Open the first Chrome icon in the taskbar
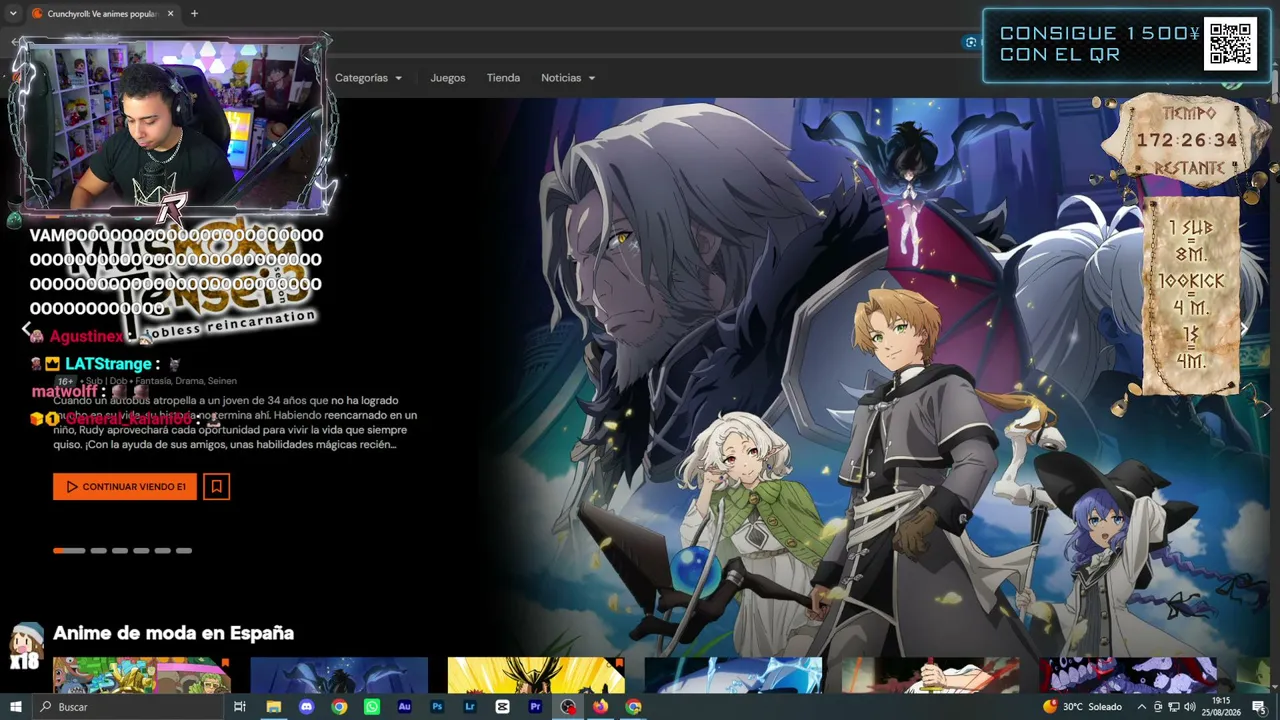Image resolution: width=1280 pixels, height=720 pixels. (339, 707)
